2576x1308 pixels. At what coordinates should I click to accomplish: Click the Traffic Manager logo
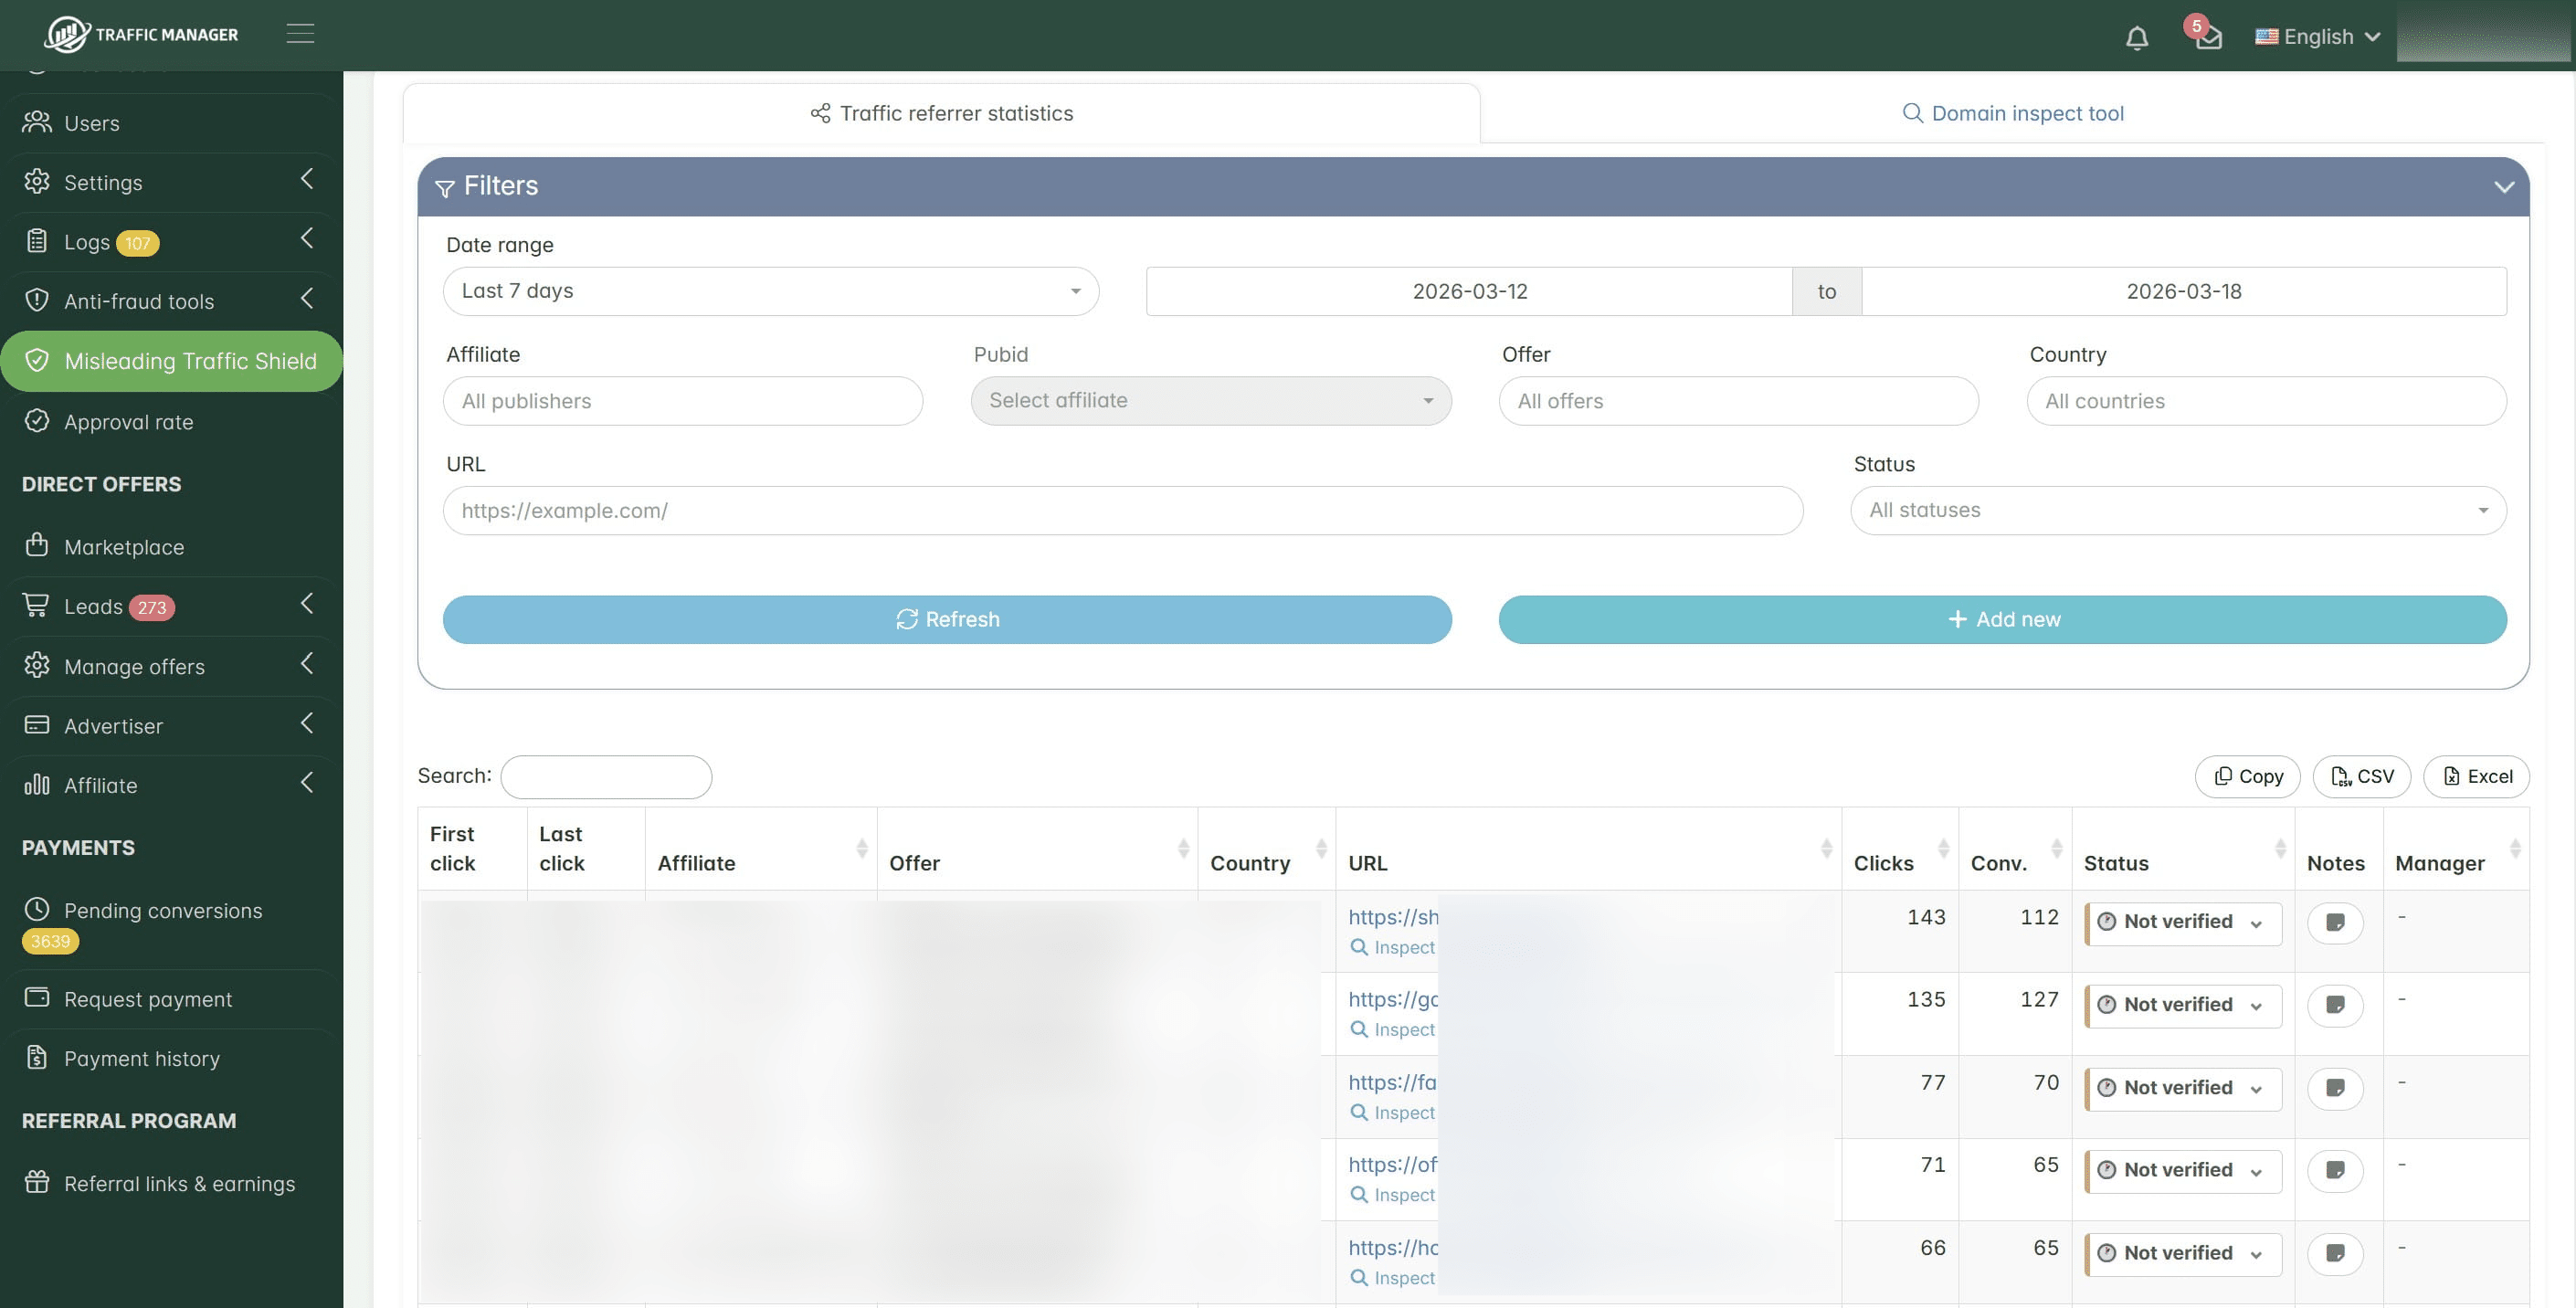[x=141, y=34]
